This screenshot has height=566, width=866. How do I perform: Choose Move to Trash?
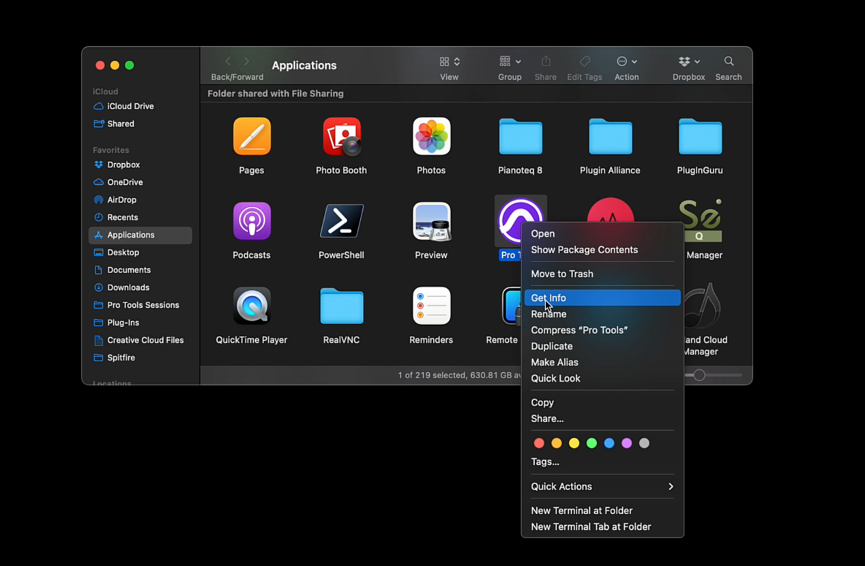[x=603, y=274]
